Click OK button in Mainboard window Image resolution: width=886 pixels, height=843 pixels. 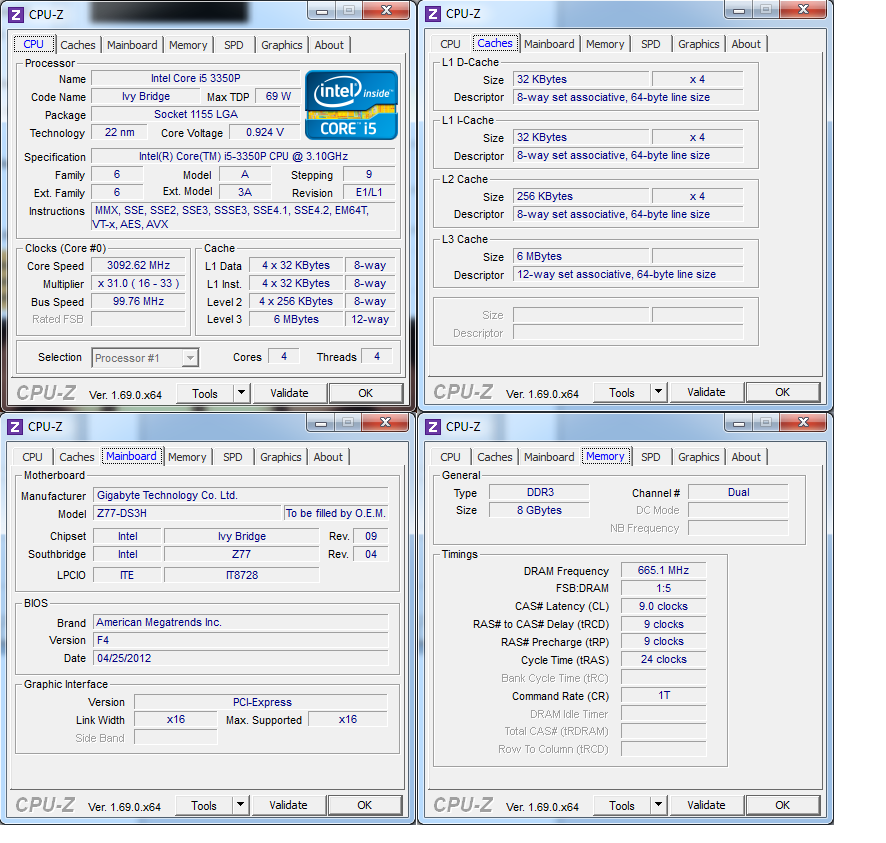pos(364,805)
